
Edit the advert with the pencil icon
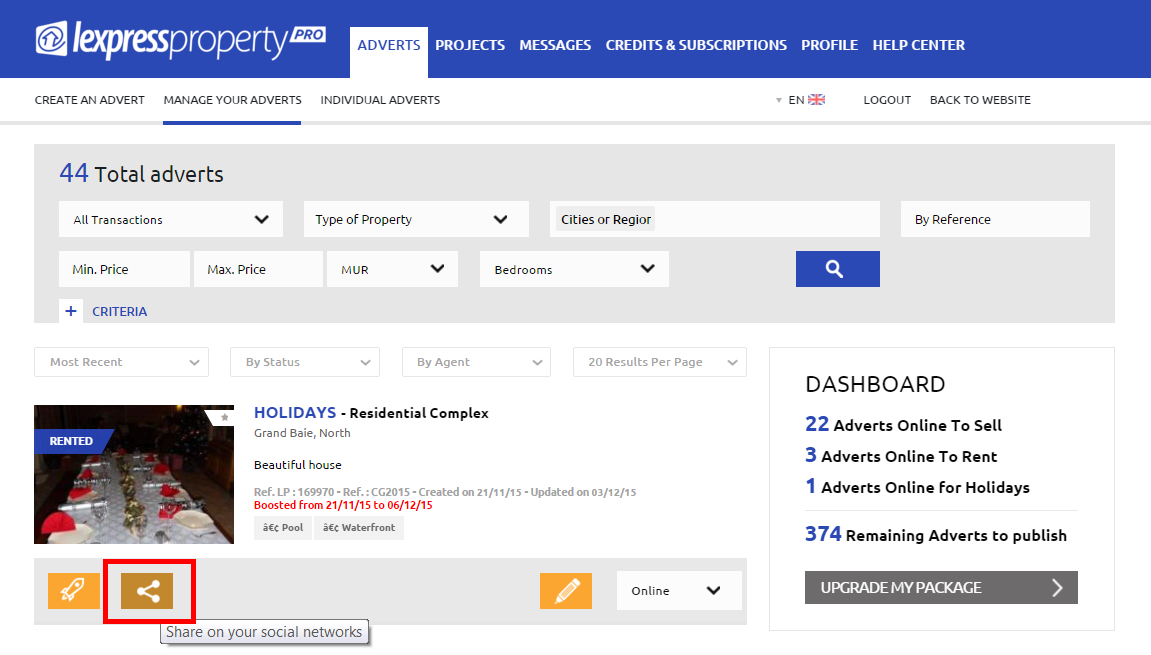pyautogui.click(x=566, y=590)
